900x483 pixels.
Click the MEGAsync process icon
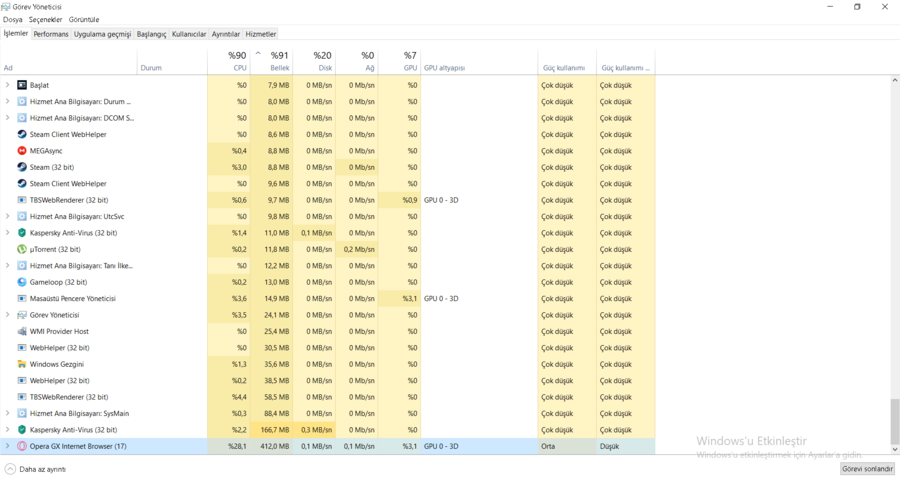[22, 151]
